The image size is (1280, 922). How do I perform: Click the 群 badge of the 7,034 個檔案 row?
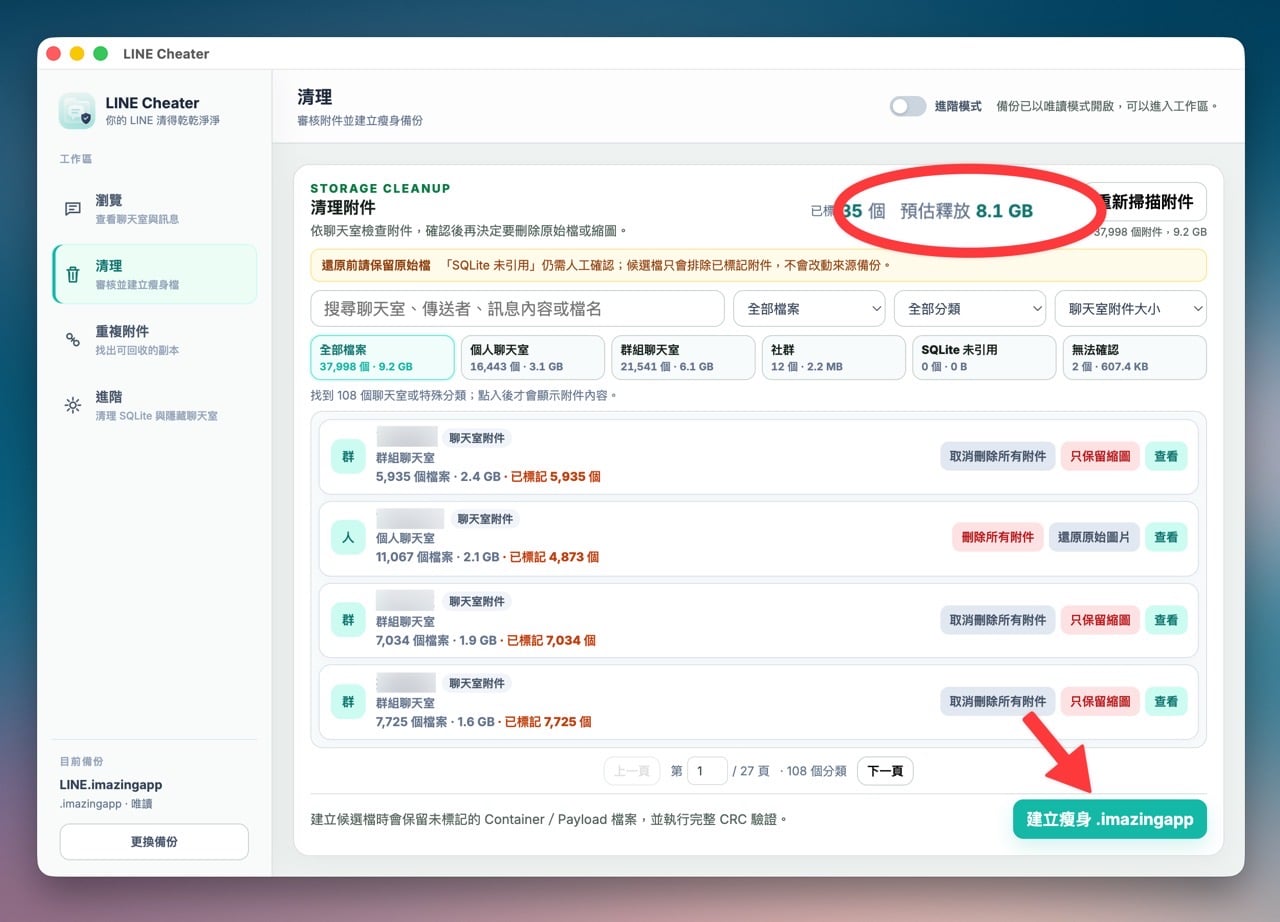(348, 620)
